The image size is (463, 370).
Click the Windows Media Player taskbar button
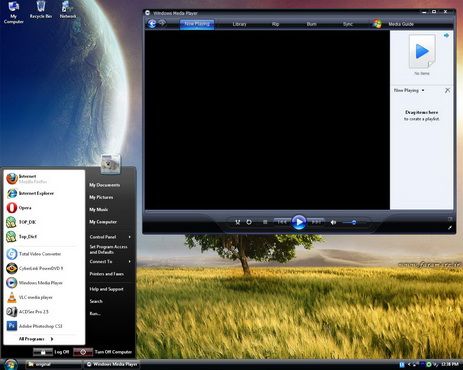pyautogui.click(x=111, y=364)
